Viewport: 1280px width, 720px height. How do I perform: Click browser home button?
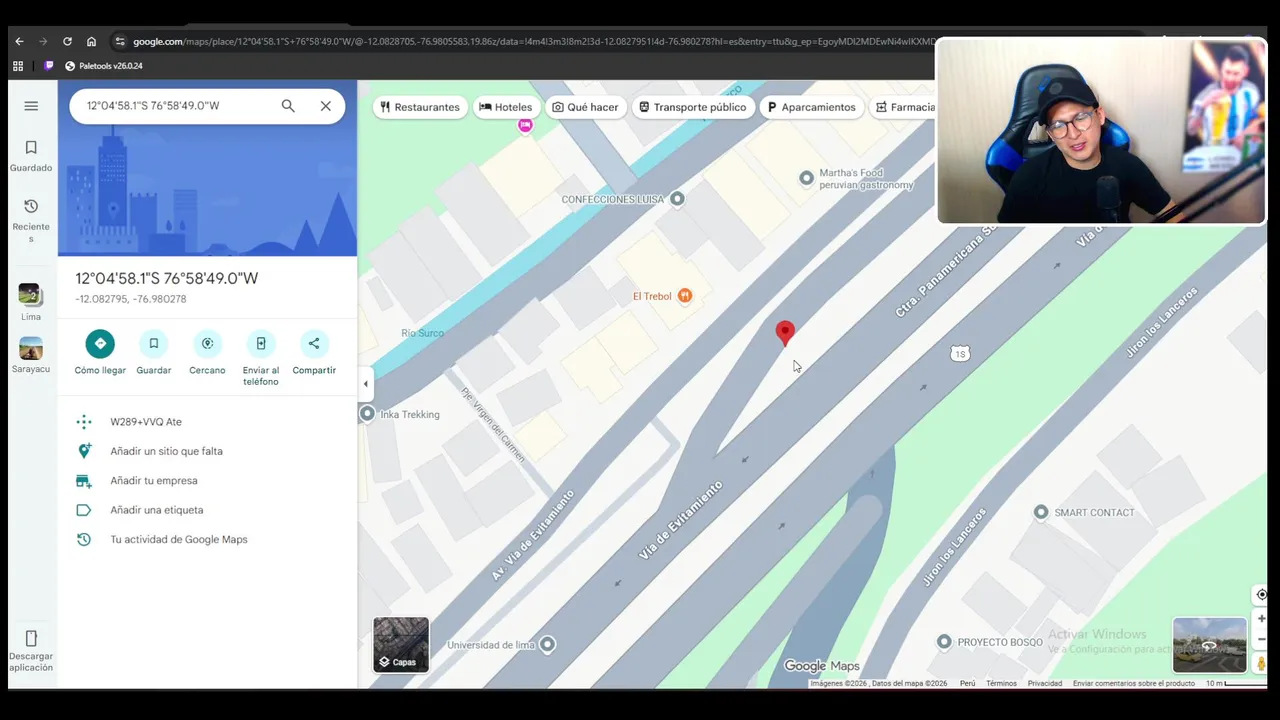[91, 41]
